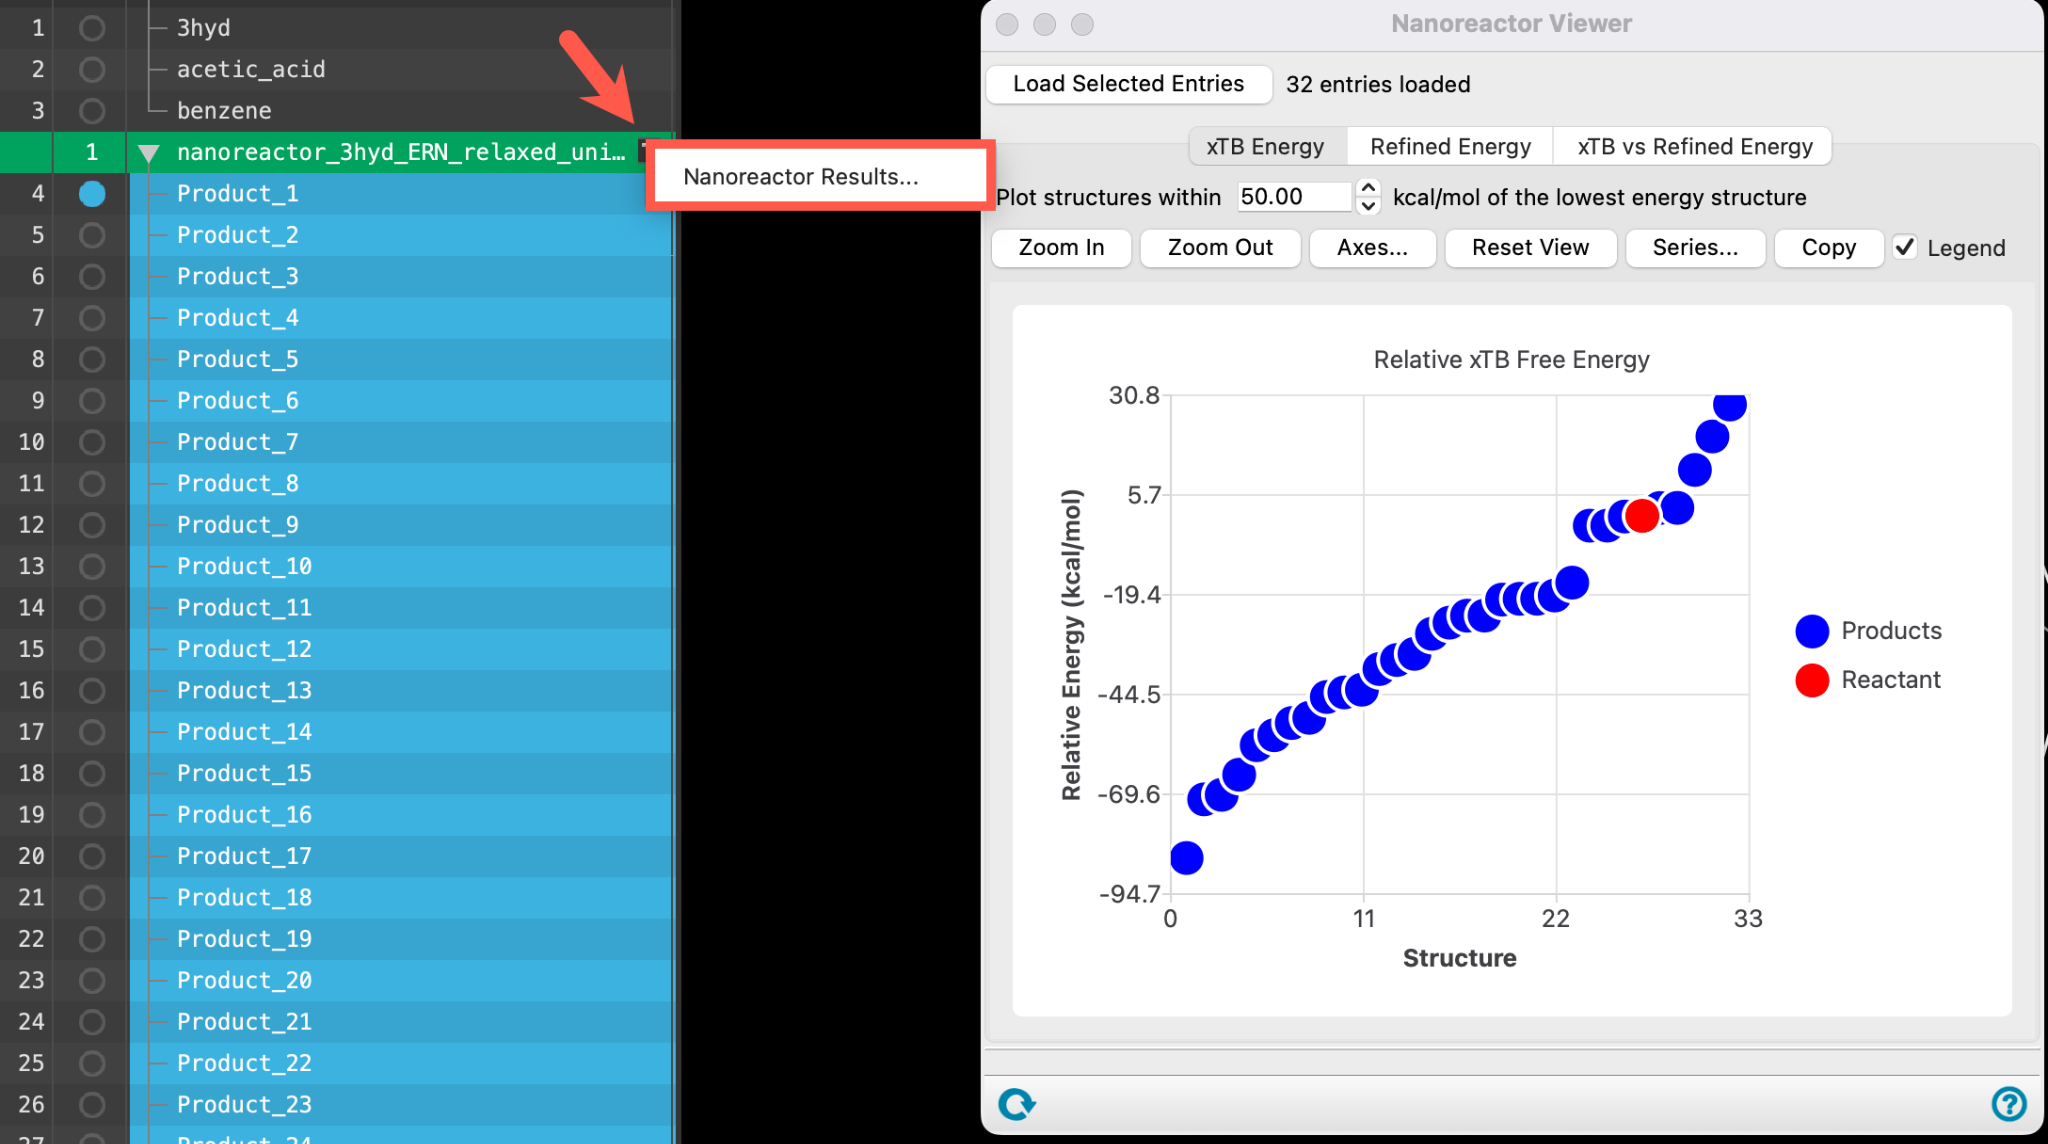Collapse the nanoreactor_3hyd_ERN group
Screen dimensions: 2048x1144
149,153
